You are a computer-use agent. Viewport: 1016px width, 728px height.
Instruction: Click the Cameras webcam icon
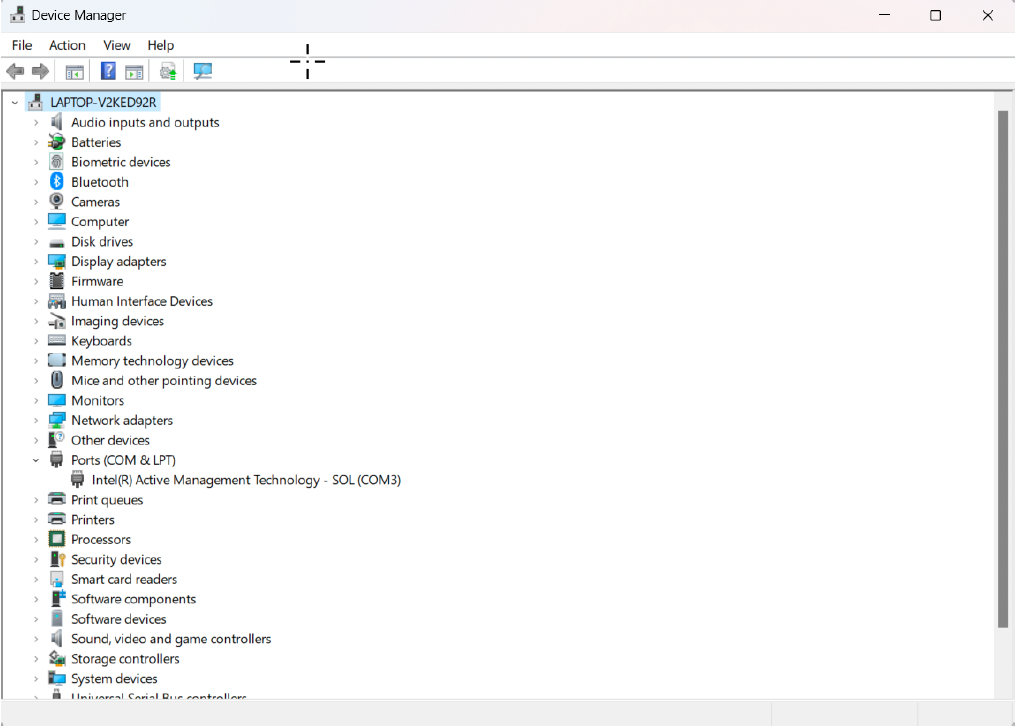[57, 201]
